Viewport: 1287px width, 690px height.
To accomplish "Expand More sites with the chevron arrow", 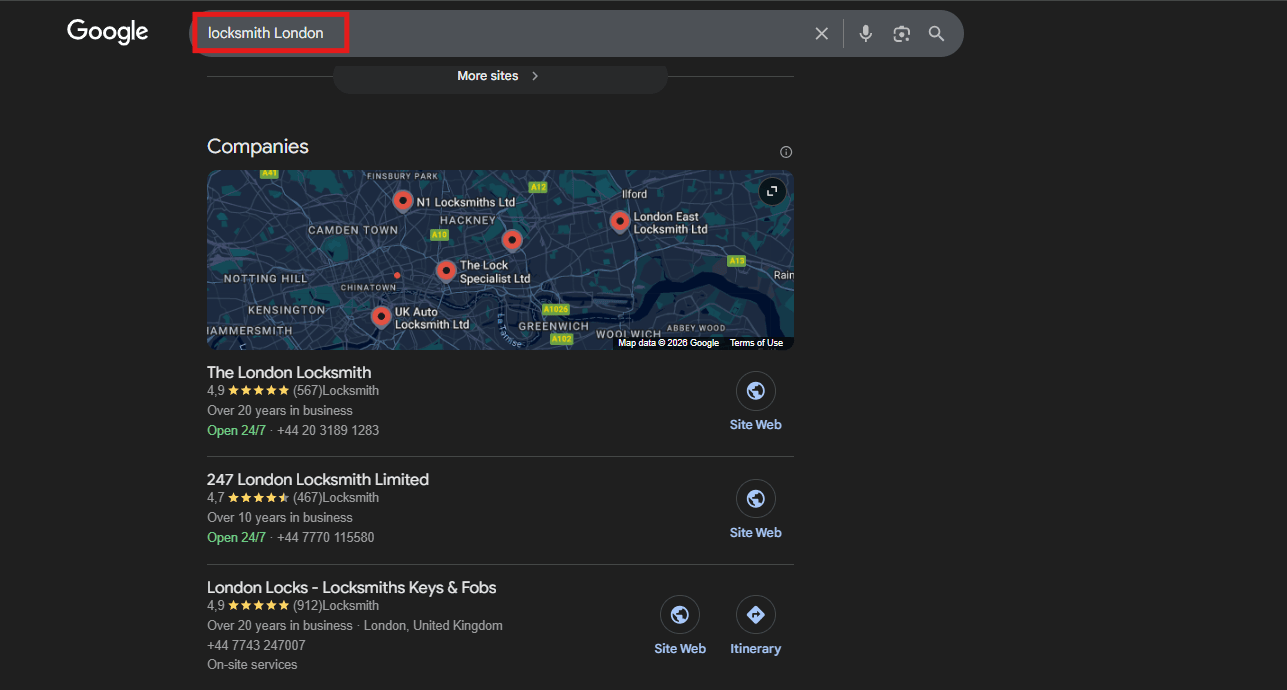I will 534,75.
